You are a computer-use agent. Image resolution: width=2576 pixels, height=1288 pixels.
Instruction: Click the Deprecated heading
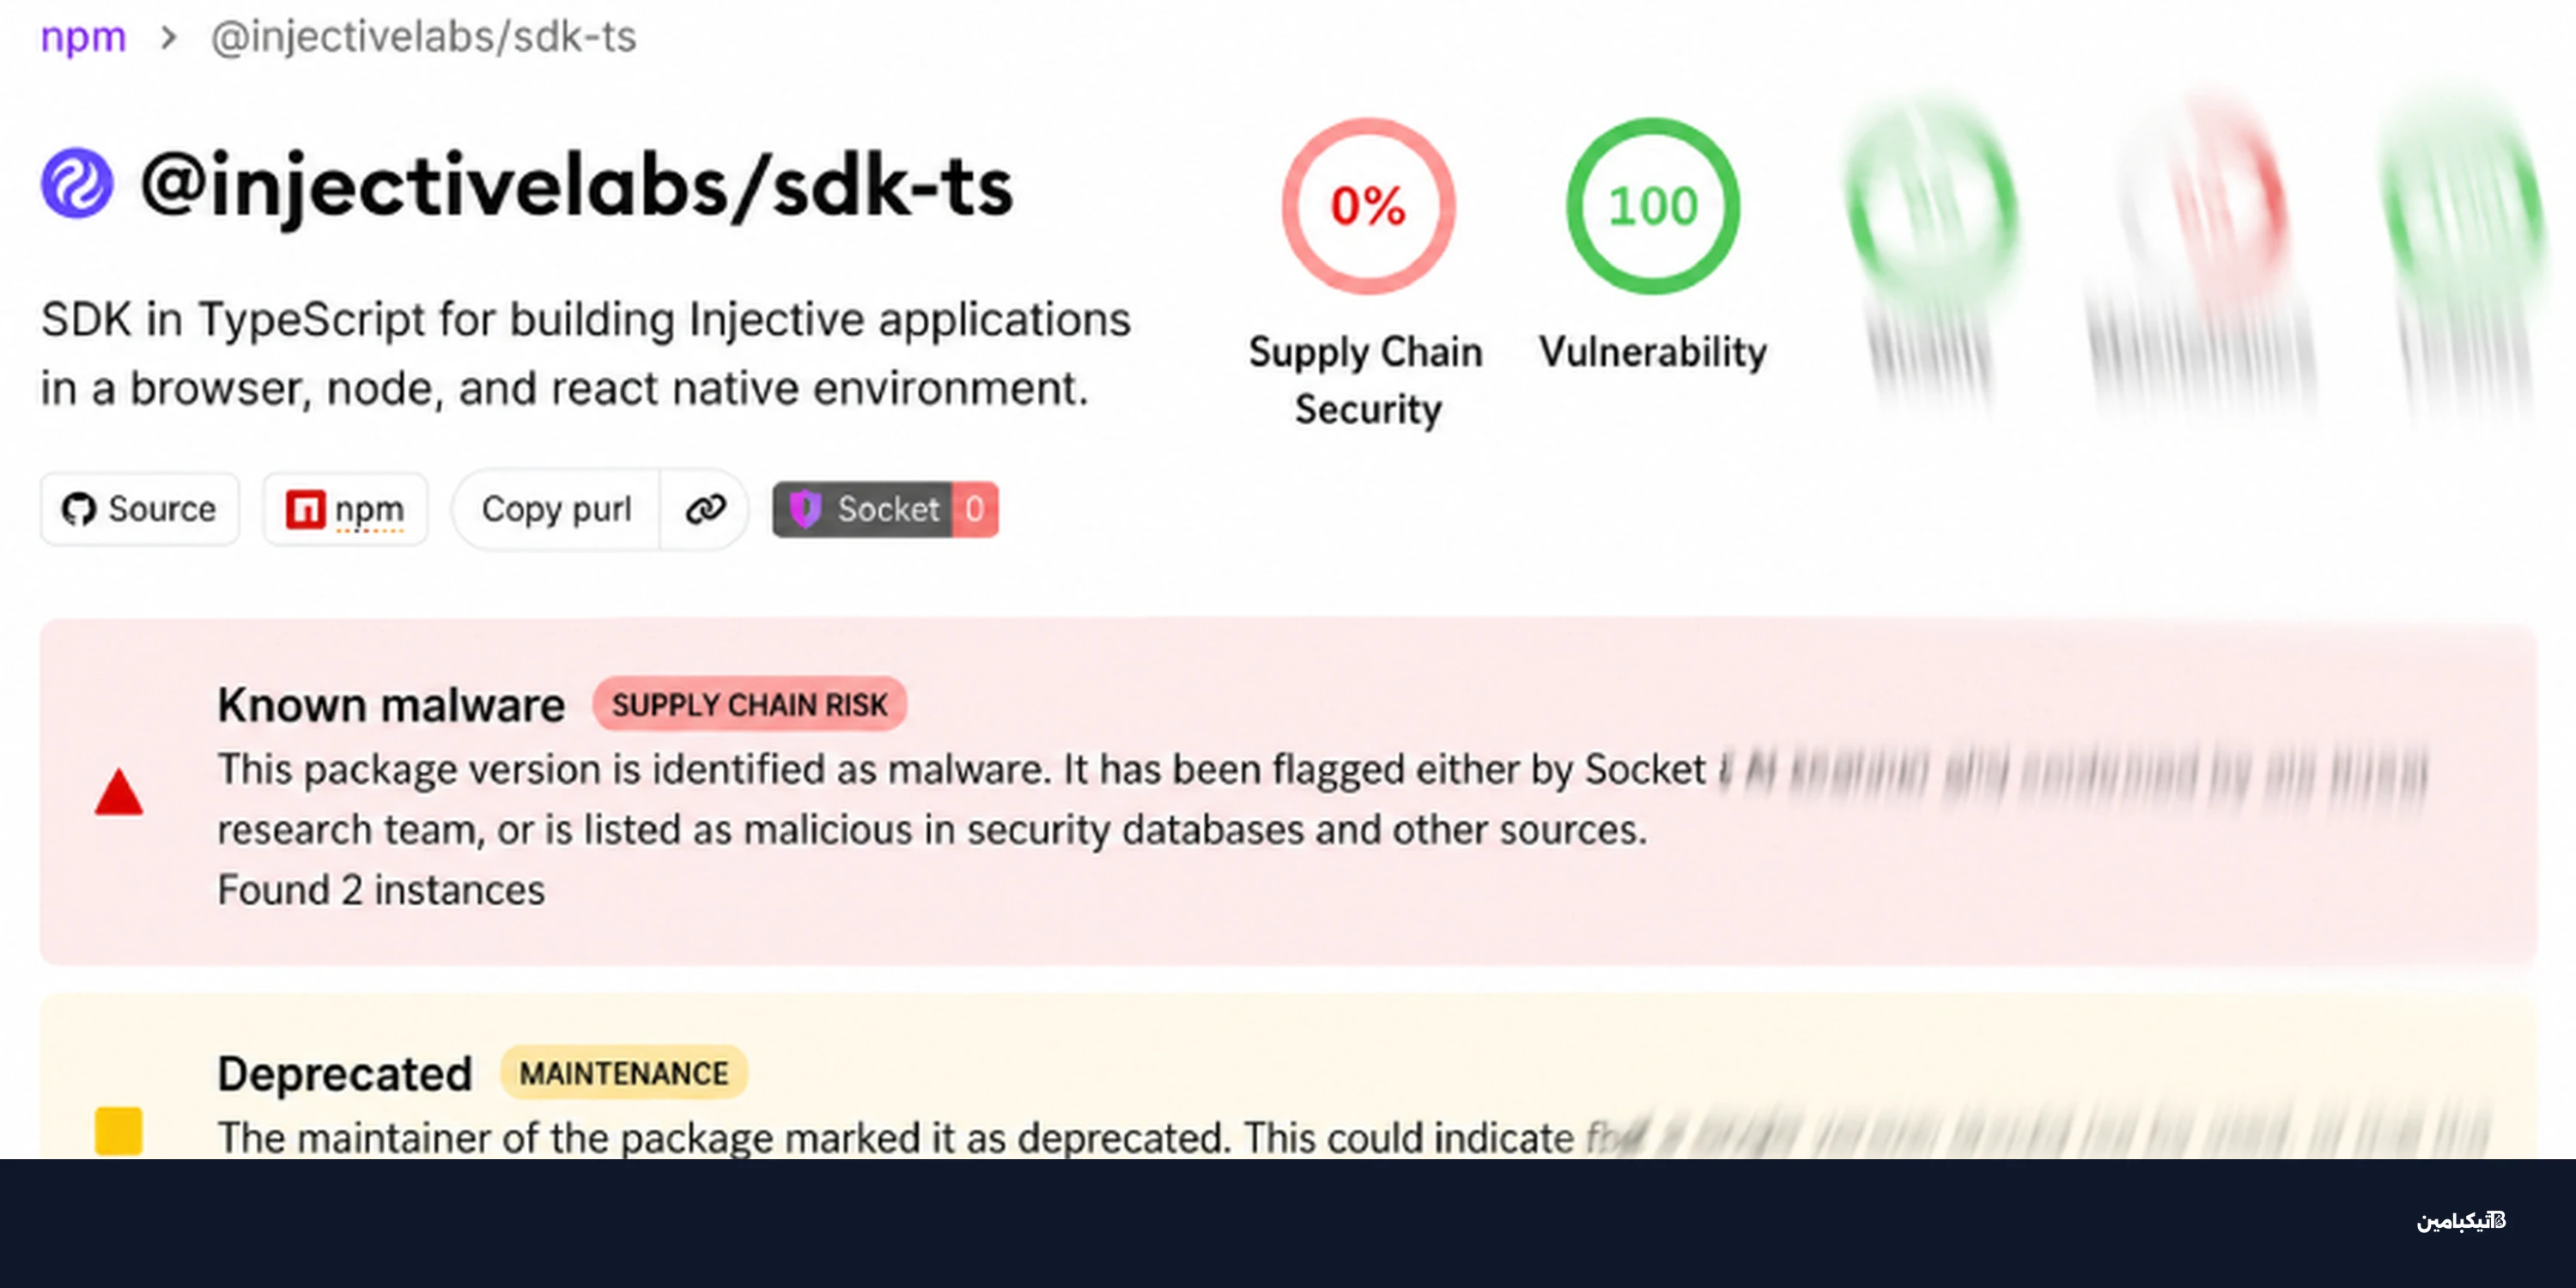pos(345,1074)
